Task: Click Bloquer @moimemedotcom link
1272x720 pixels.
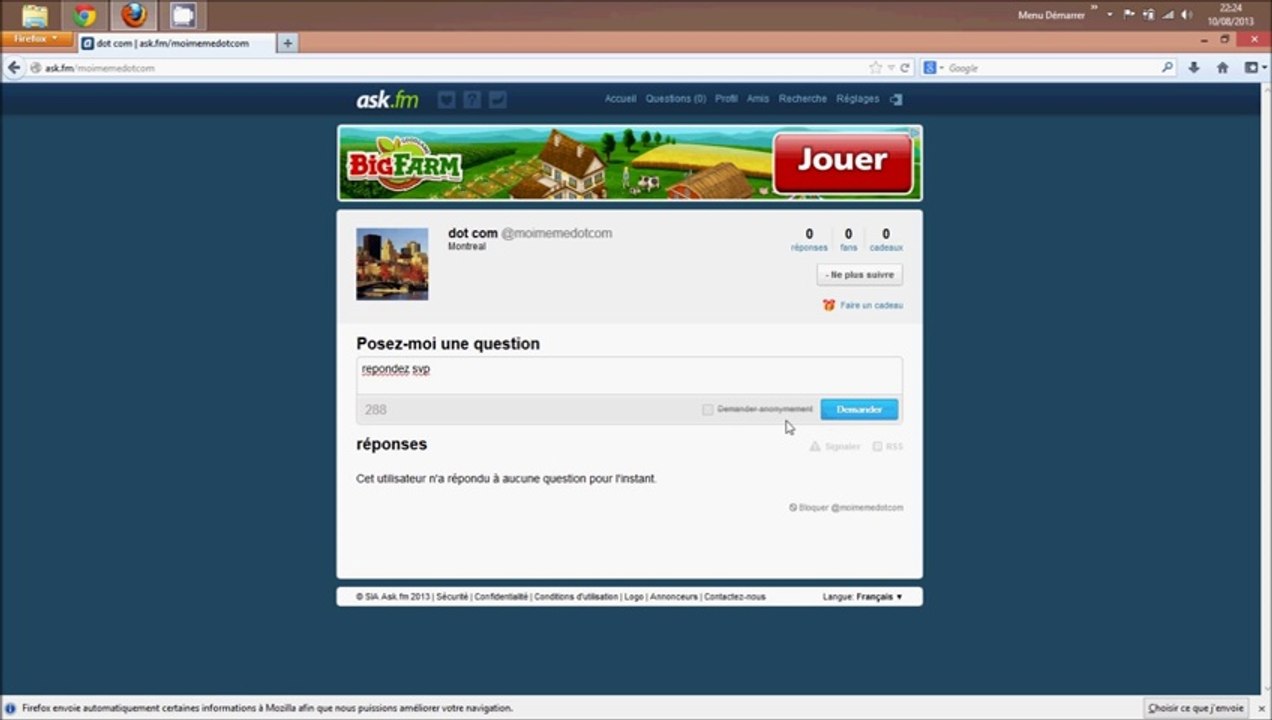Action: point(846,507)
